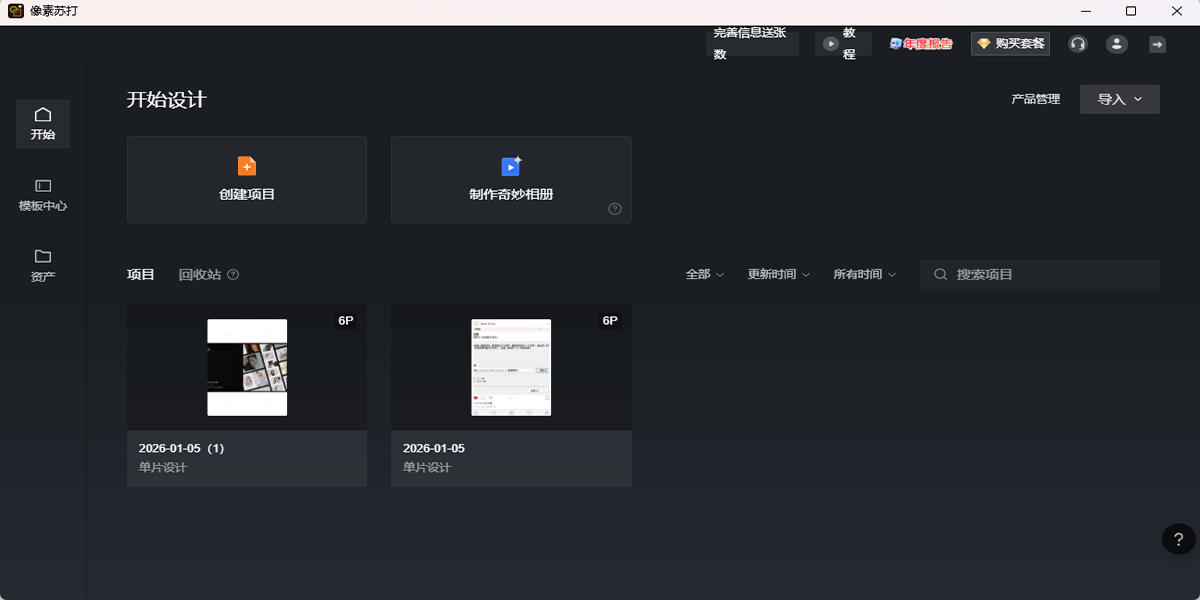The image size is (1200, 600).
Task: Select the 开始 home icon in sidebar
Action: point(42,123)
